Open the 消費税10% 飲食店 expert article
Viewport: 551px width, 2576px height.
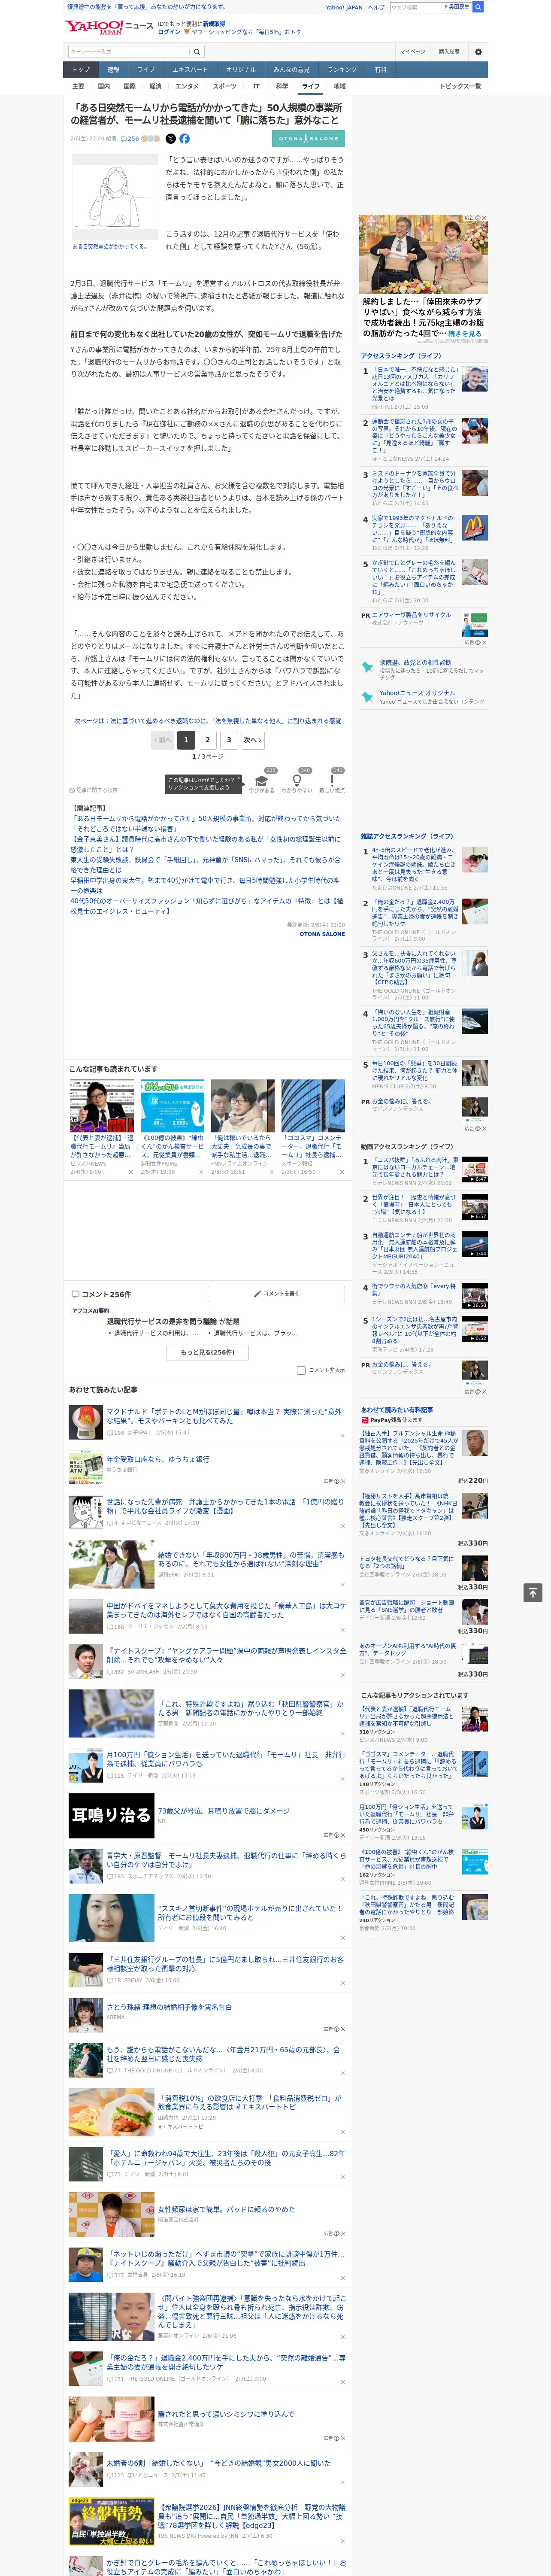pos(250,2102)
